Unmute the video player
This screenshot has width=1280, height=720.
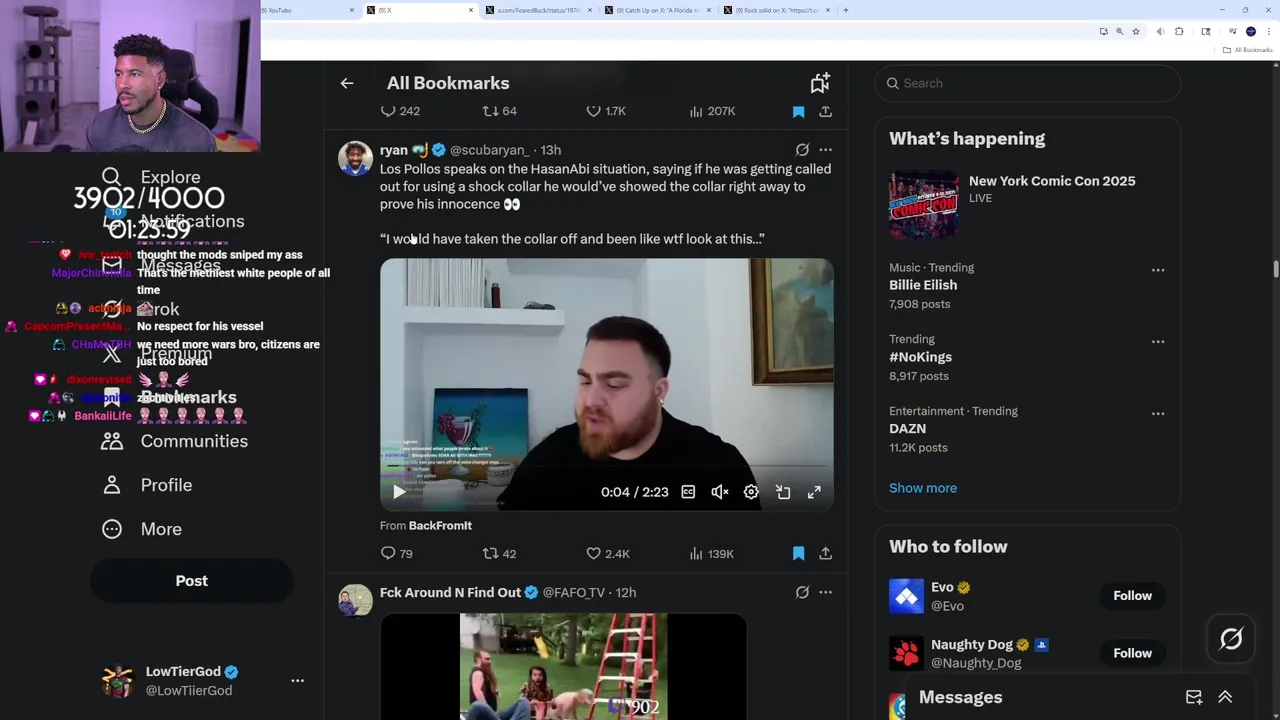pyautogui.click(x=719, y=492)
